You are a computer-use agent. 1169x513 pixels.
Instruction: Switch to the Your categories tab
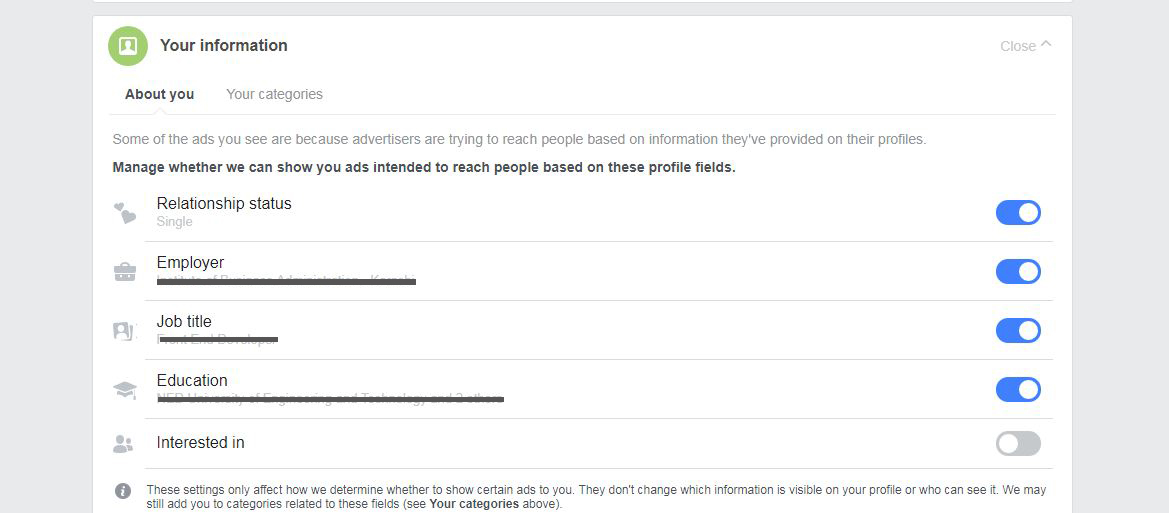click(274, 94)
